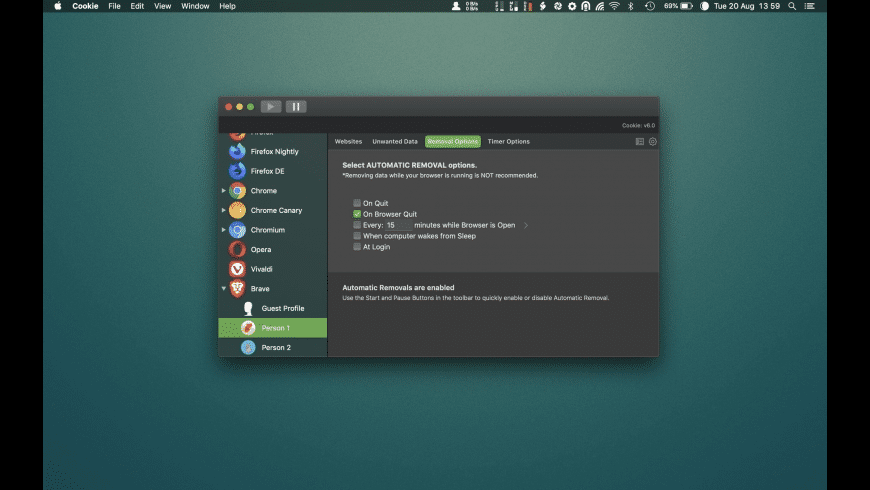This screenshot has height=490, width=870.
Task: Expand the Chromium disclosure triangle
Action: click(x=224, y=230)
